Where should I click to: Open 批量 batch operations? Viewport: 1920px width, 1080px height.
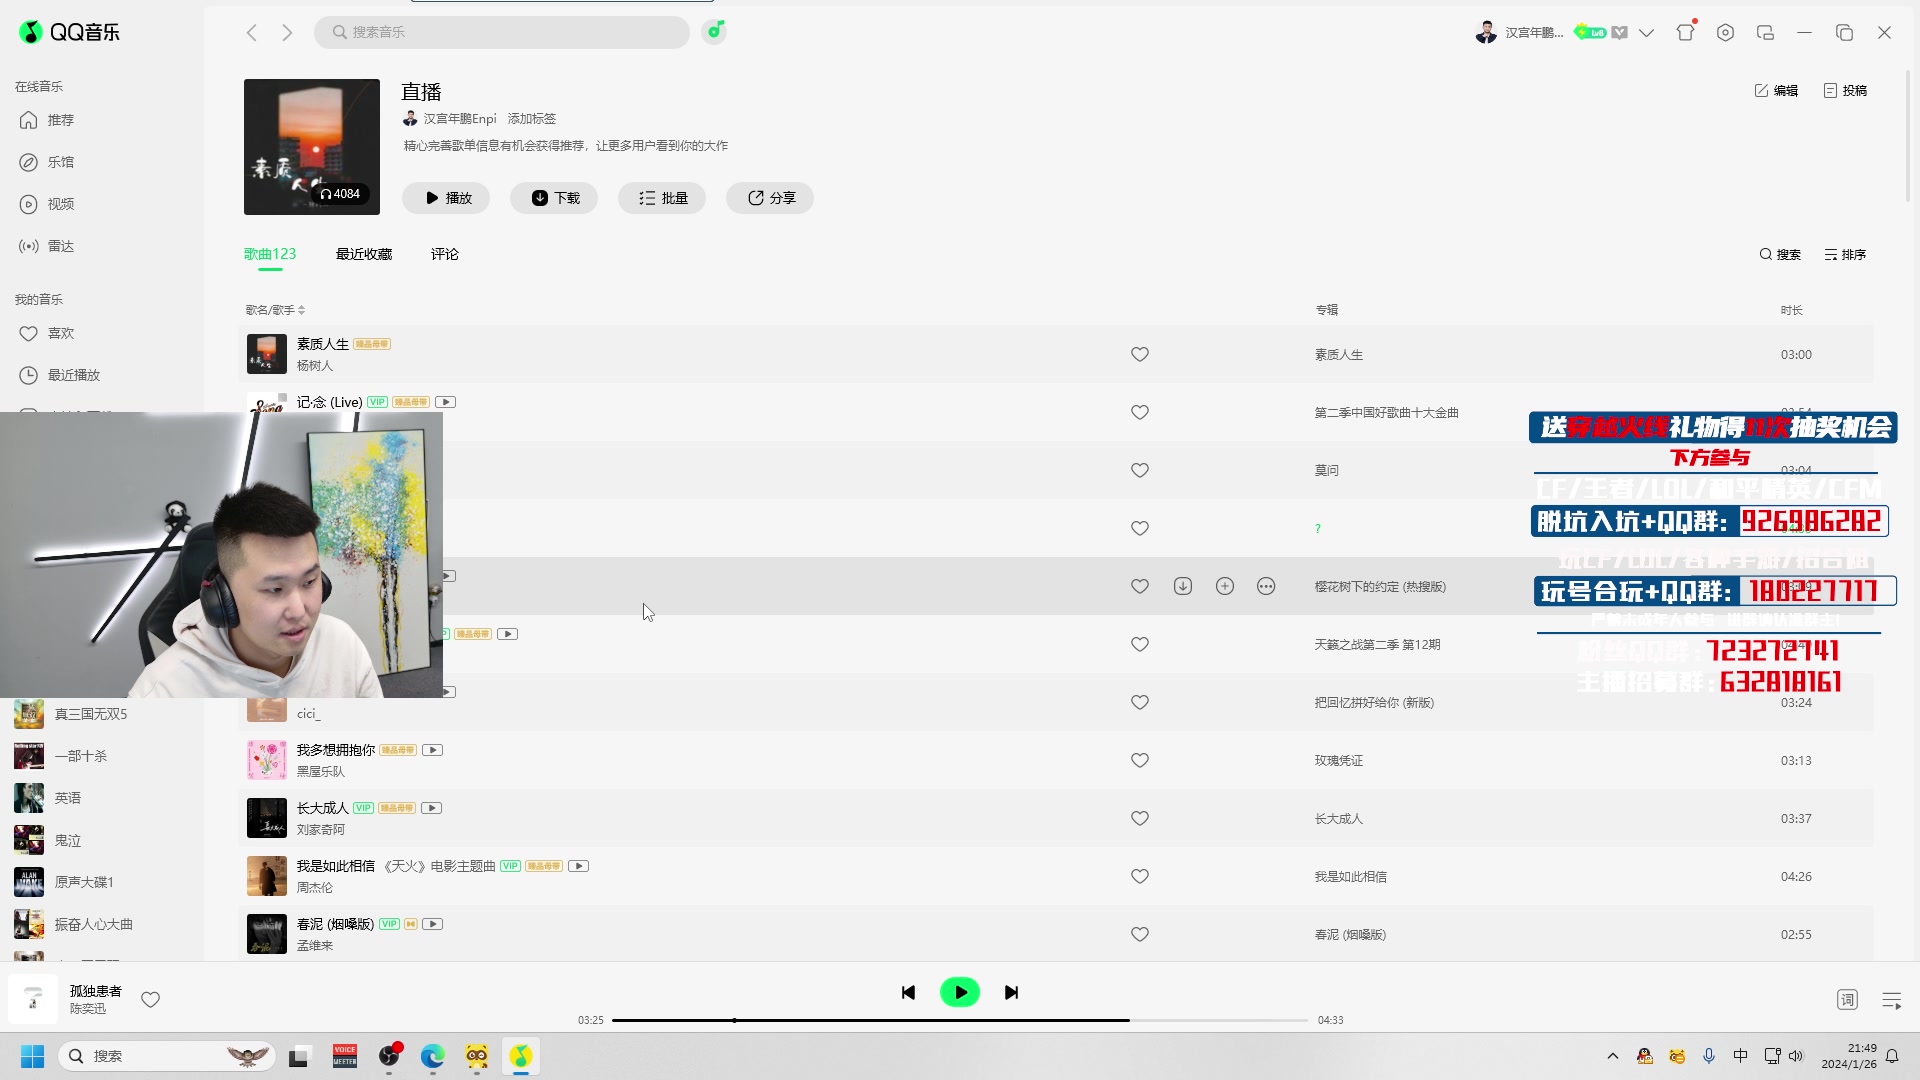click(x=662, y=198)
